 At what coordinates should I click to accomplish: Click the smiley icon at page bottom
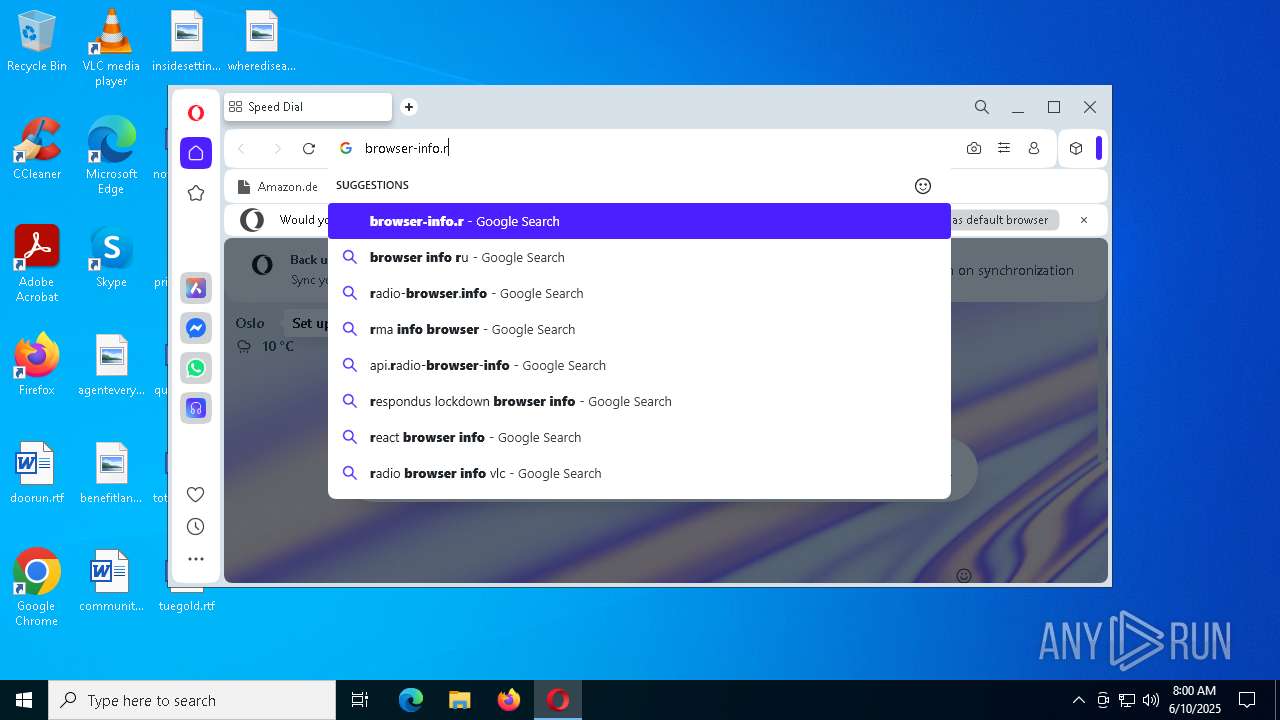click(964, 575)
